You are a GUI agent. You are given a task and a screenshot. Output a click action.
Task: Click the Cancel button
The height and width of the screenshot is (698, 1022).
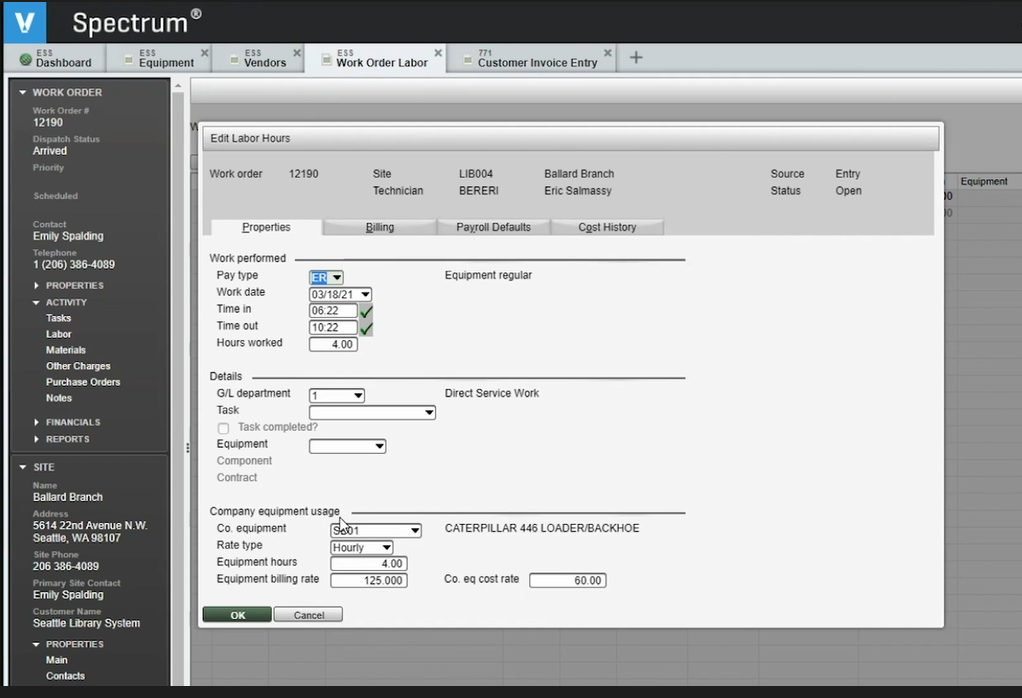point(309,615)
